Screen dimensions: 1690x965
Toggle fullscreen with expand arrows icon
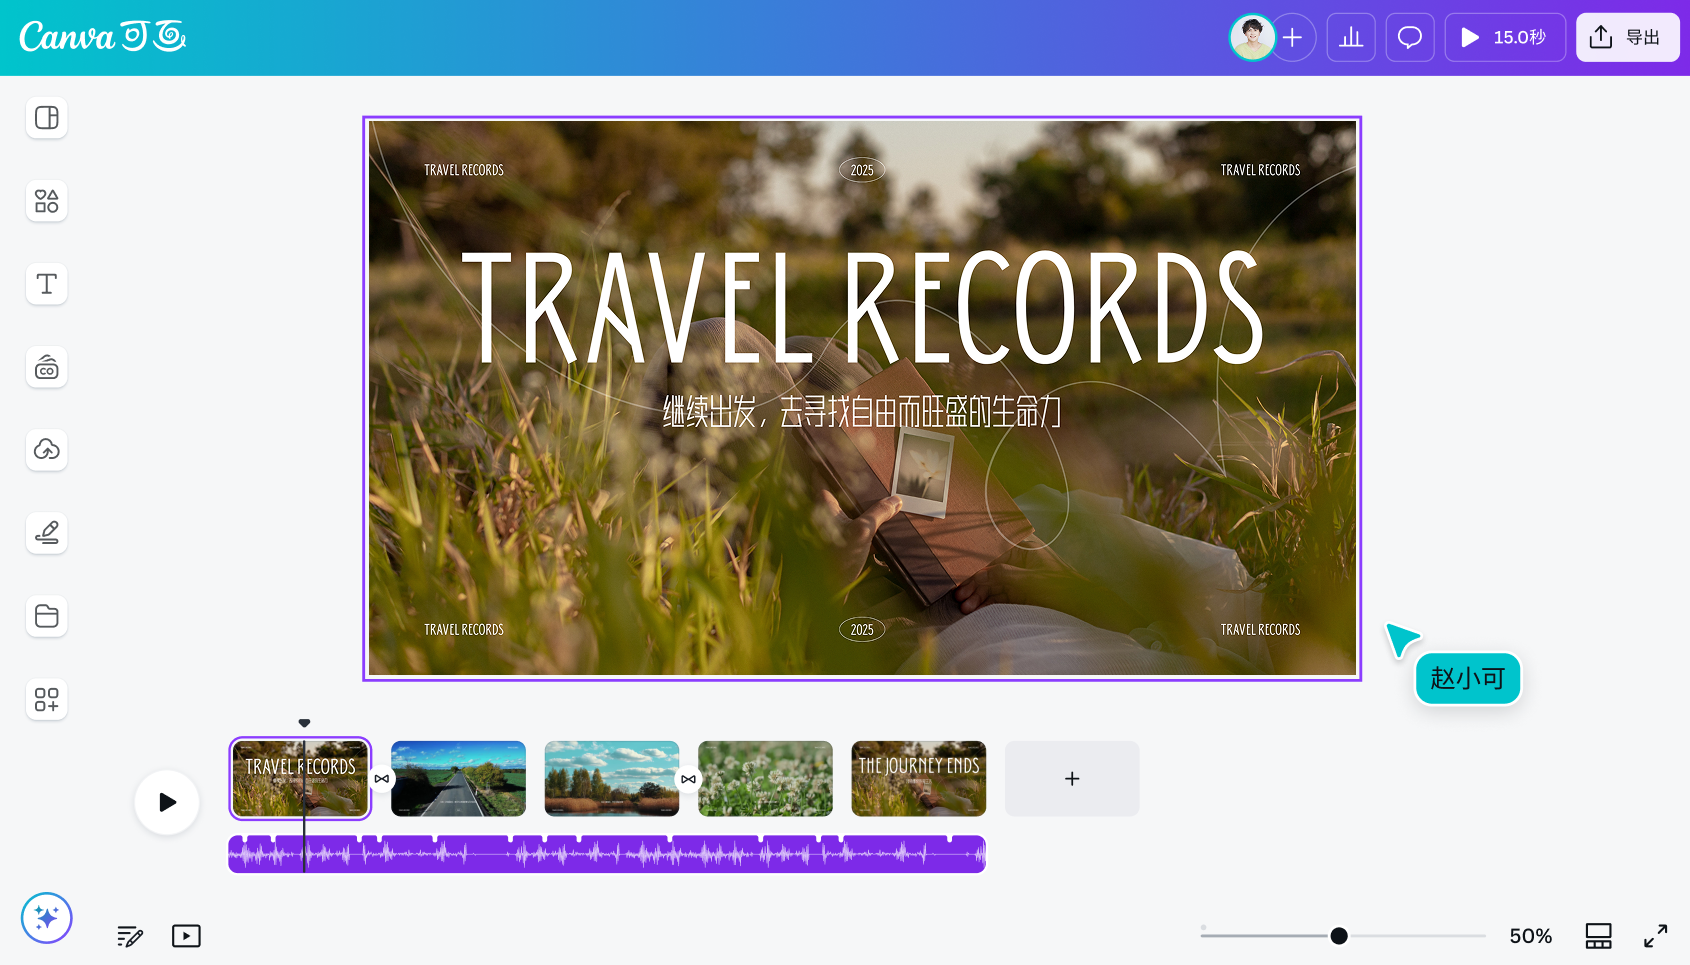1656,936
